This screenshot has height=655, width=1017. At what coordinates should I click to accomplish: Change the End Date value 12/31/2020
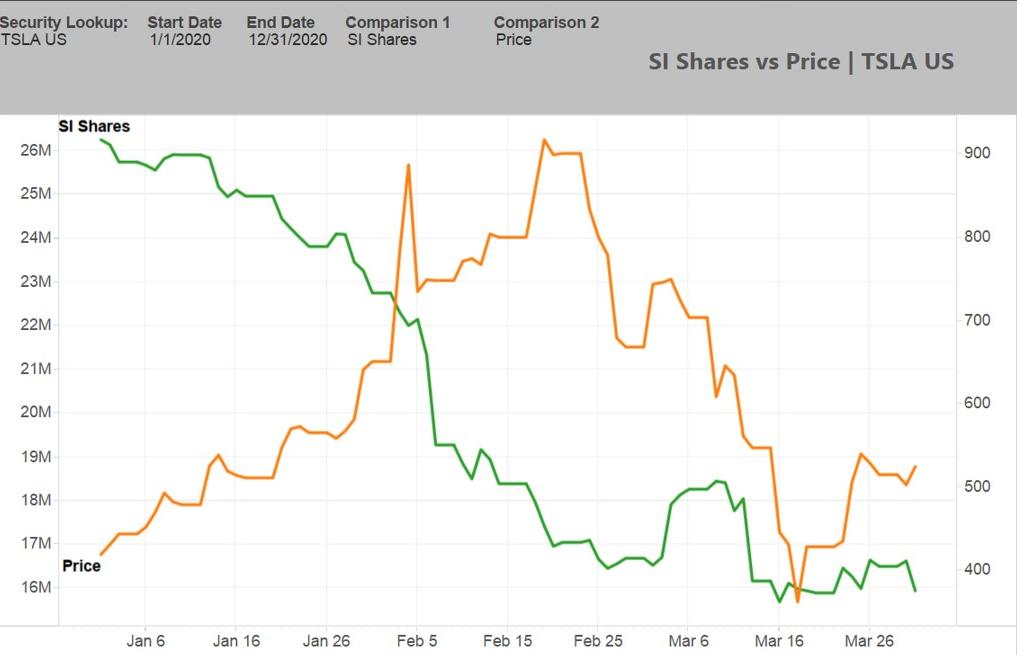click(x=287, y=40)
